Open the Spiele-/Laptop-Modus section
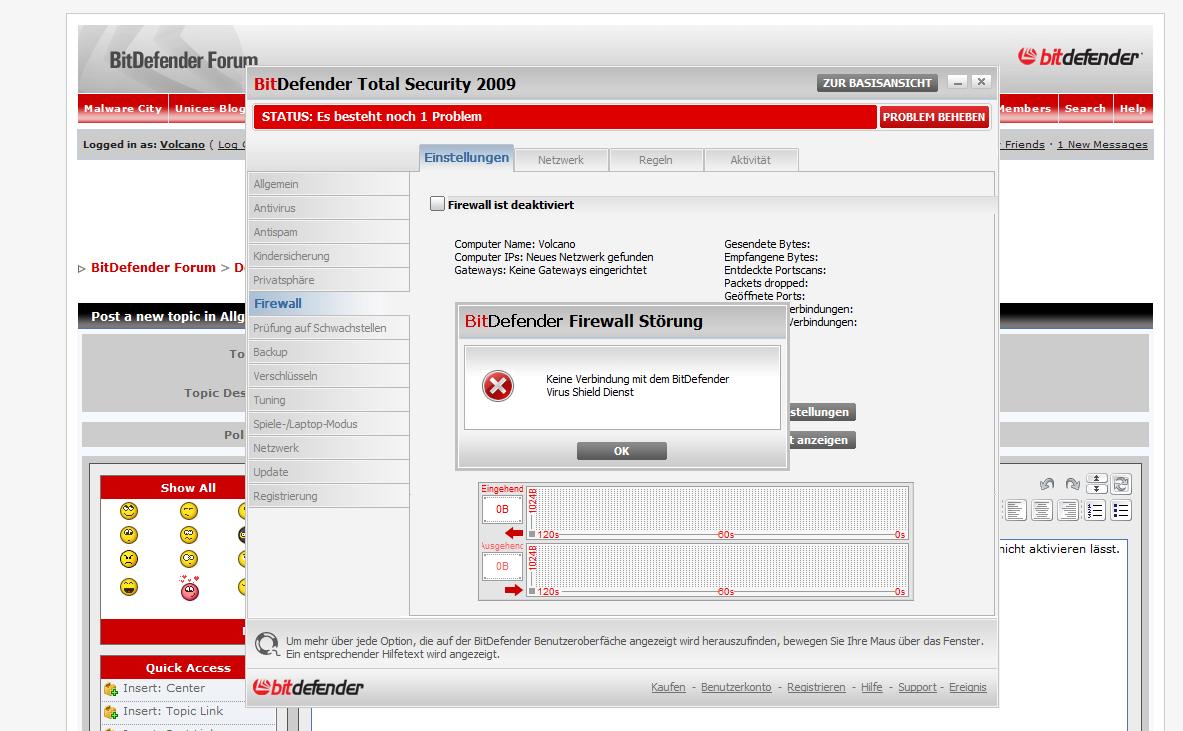 pyautogui.click(x=329, y=424)
